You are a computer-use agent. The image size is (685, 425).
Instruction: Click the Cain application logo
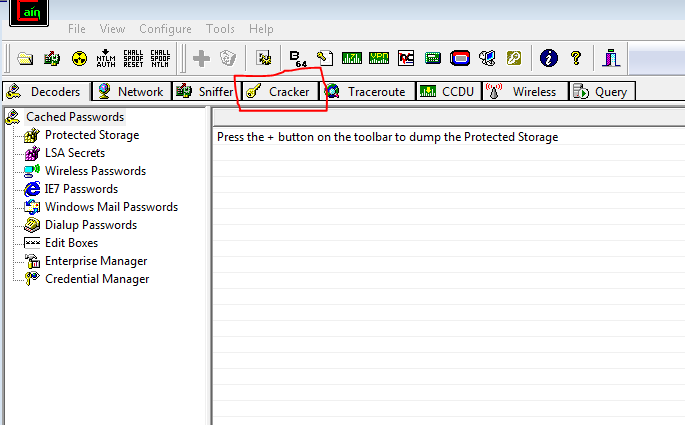[x=29, y=12]
